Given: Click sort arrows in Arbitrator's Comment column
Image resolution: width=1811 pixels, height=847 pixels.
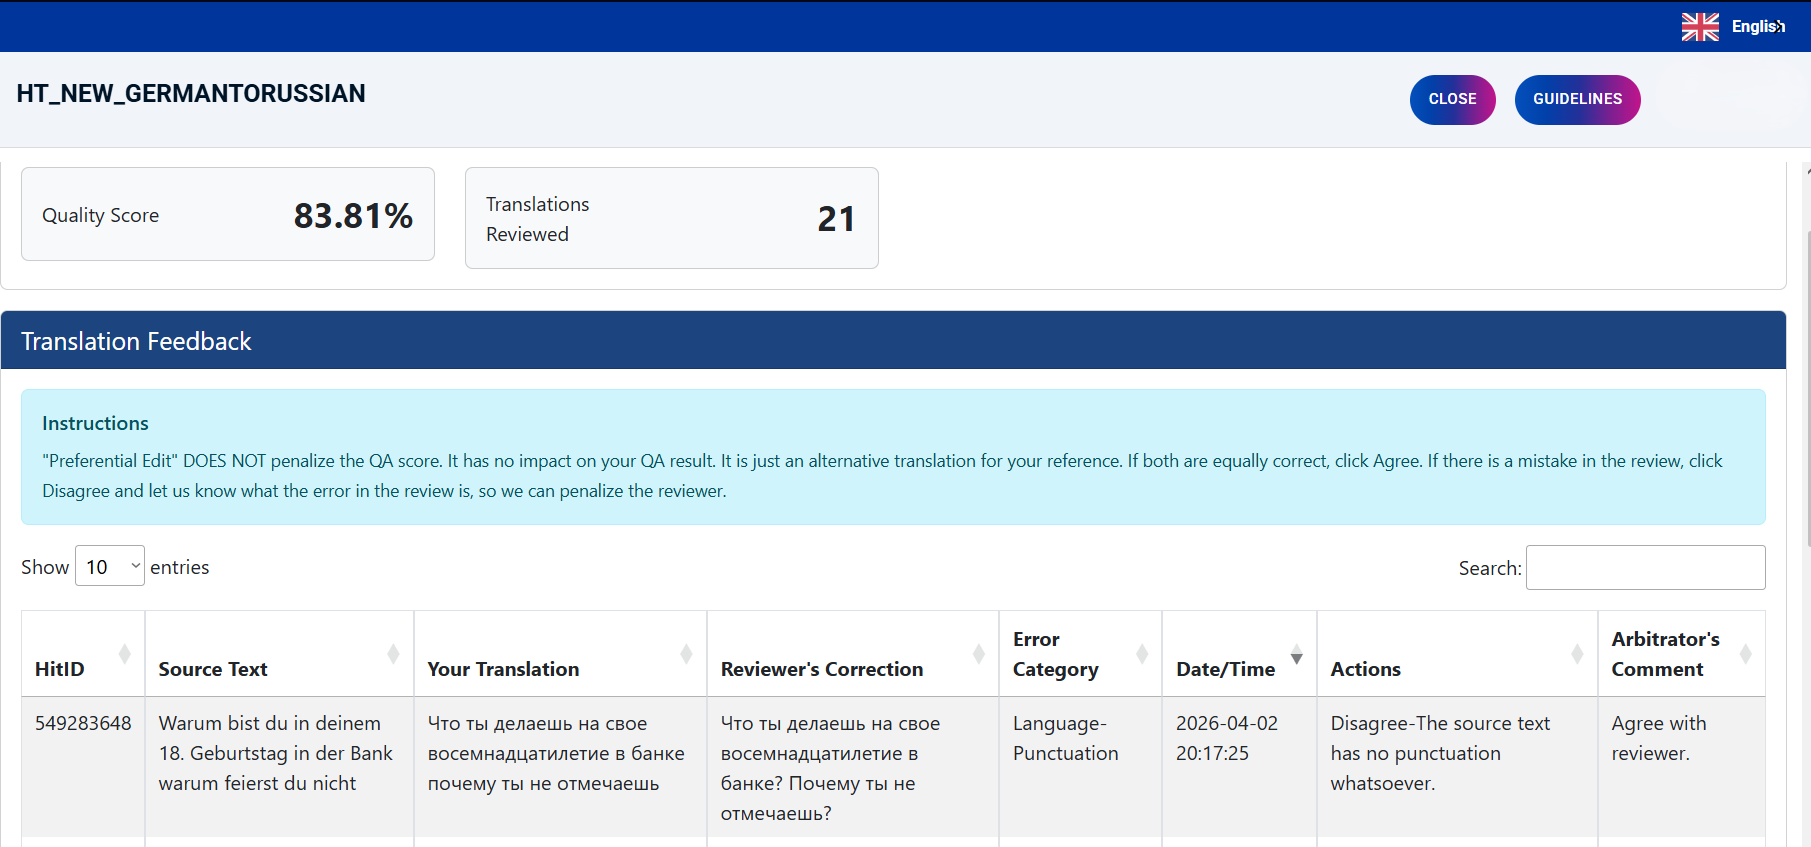Looking at the screenshot, I should point(1745,654).
